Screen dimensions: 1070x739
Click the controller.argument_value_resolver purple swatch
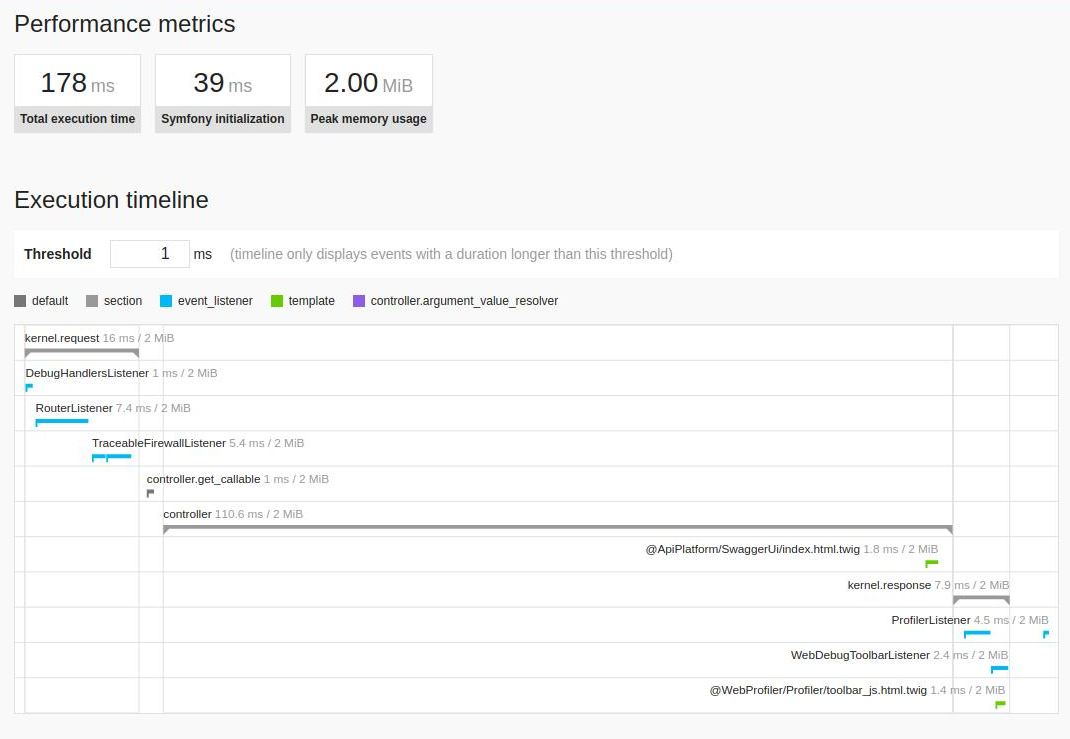[359, 301]
